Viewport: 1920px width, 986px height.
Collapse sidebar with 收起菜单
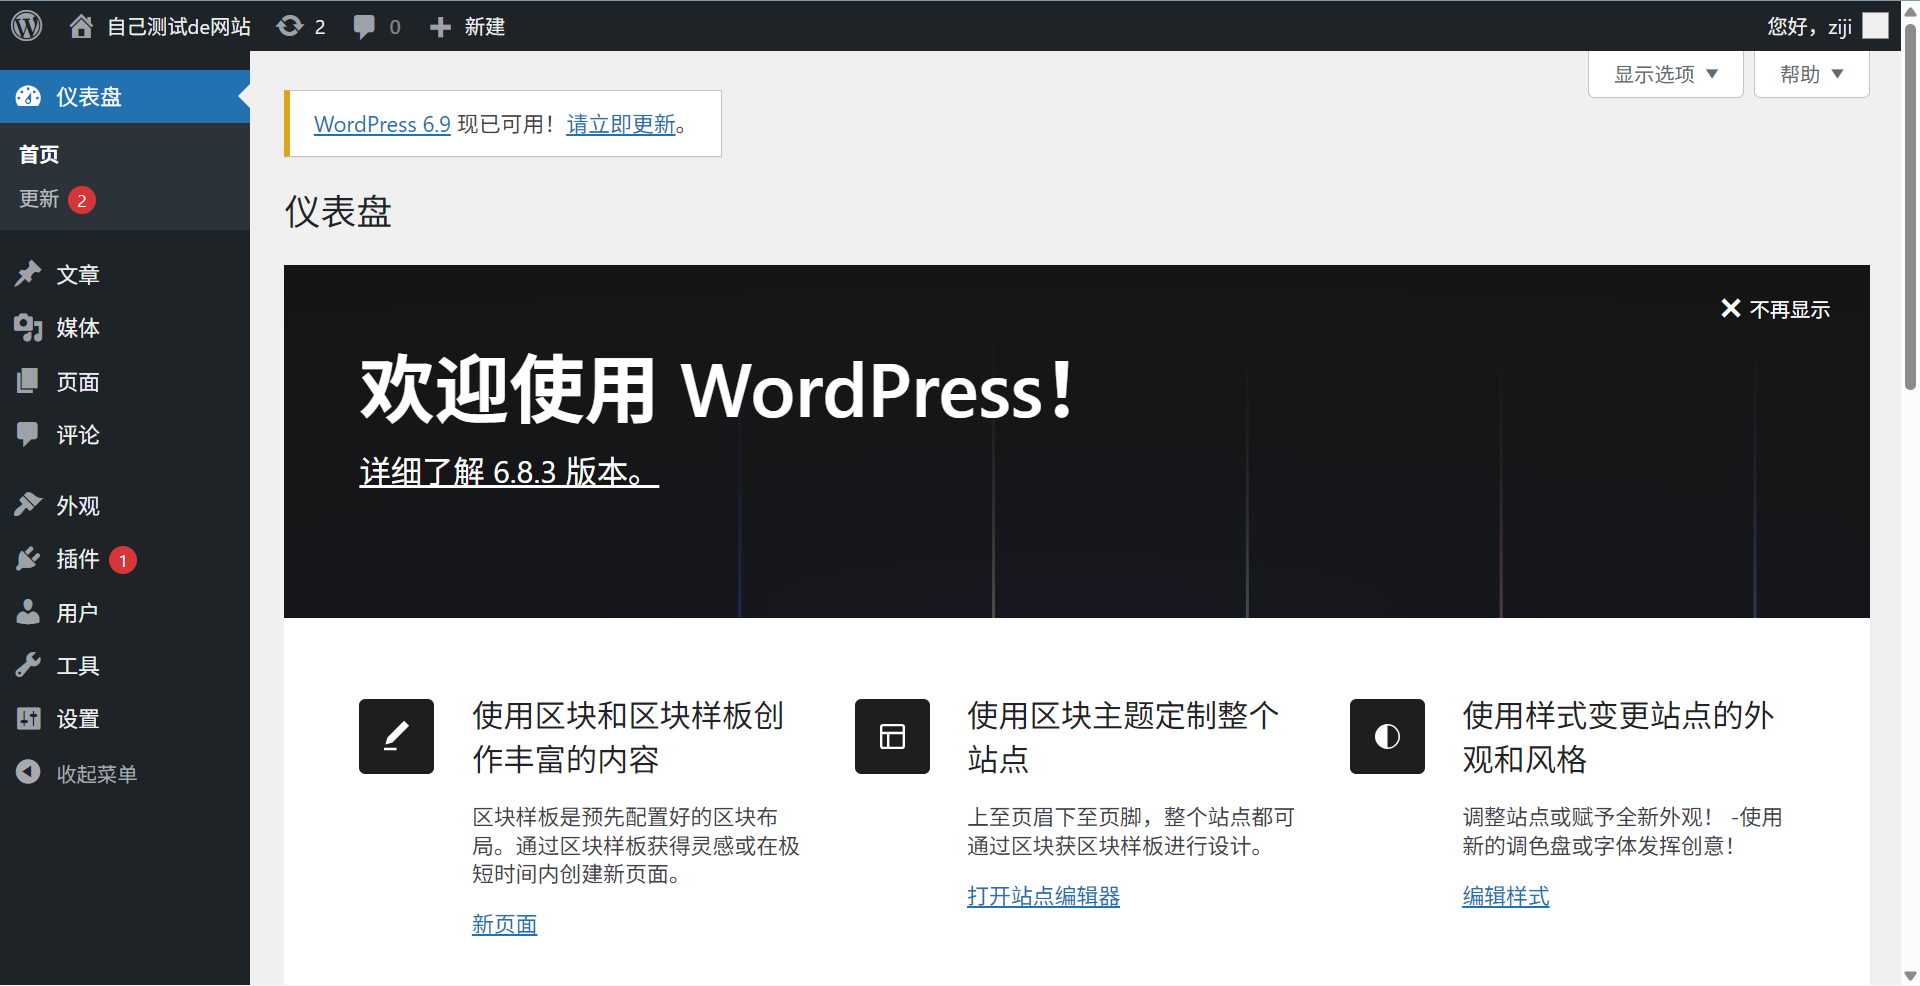pyautogui.click(x=125, y=773)
